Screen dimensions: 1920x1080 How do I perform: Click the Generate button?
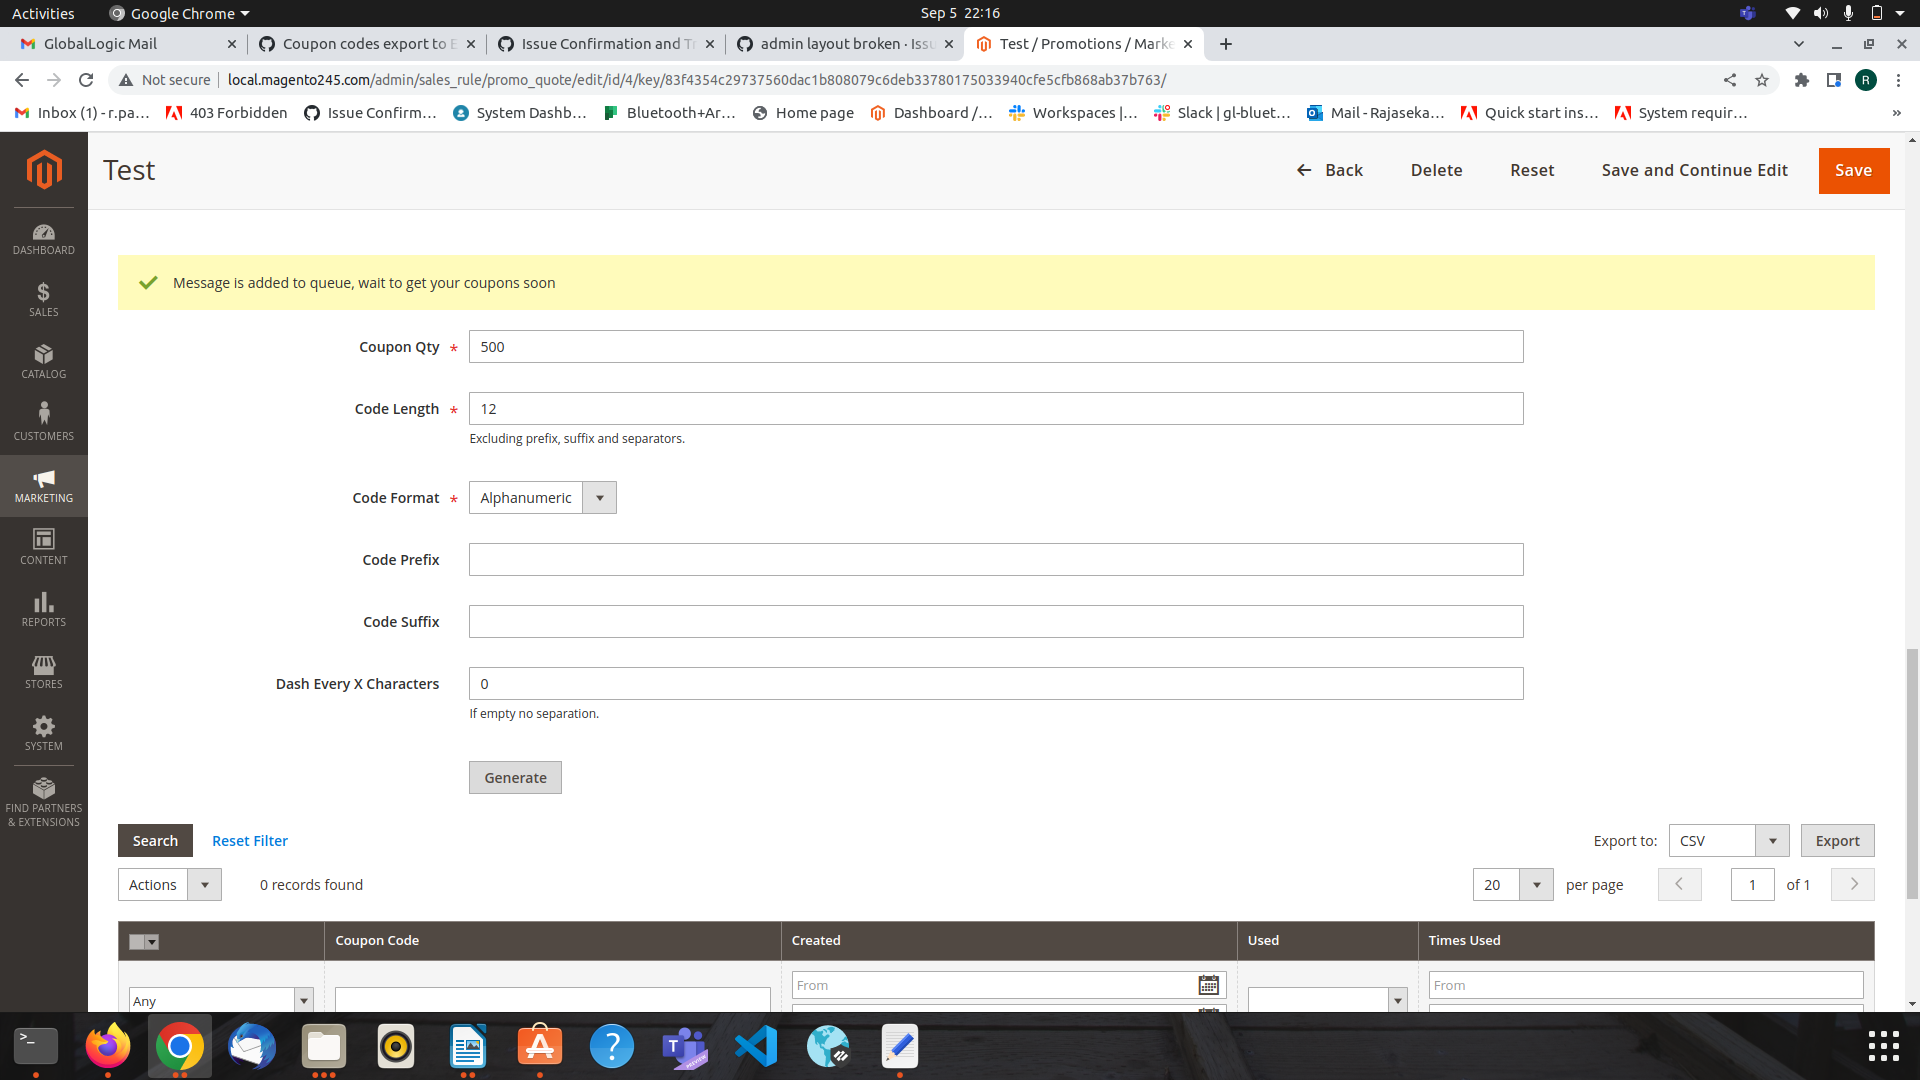(515, 778)
